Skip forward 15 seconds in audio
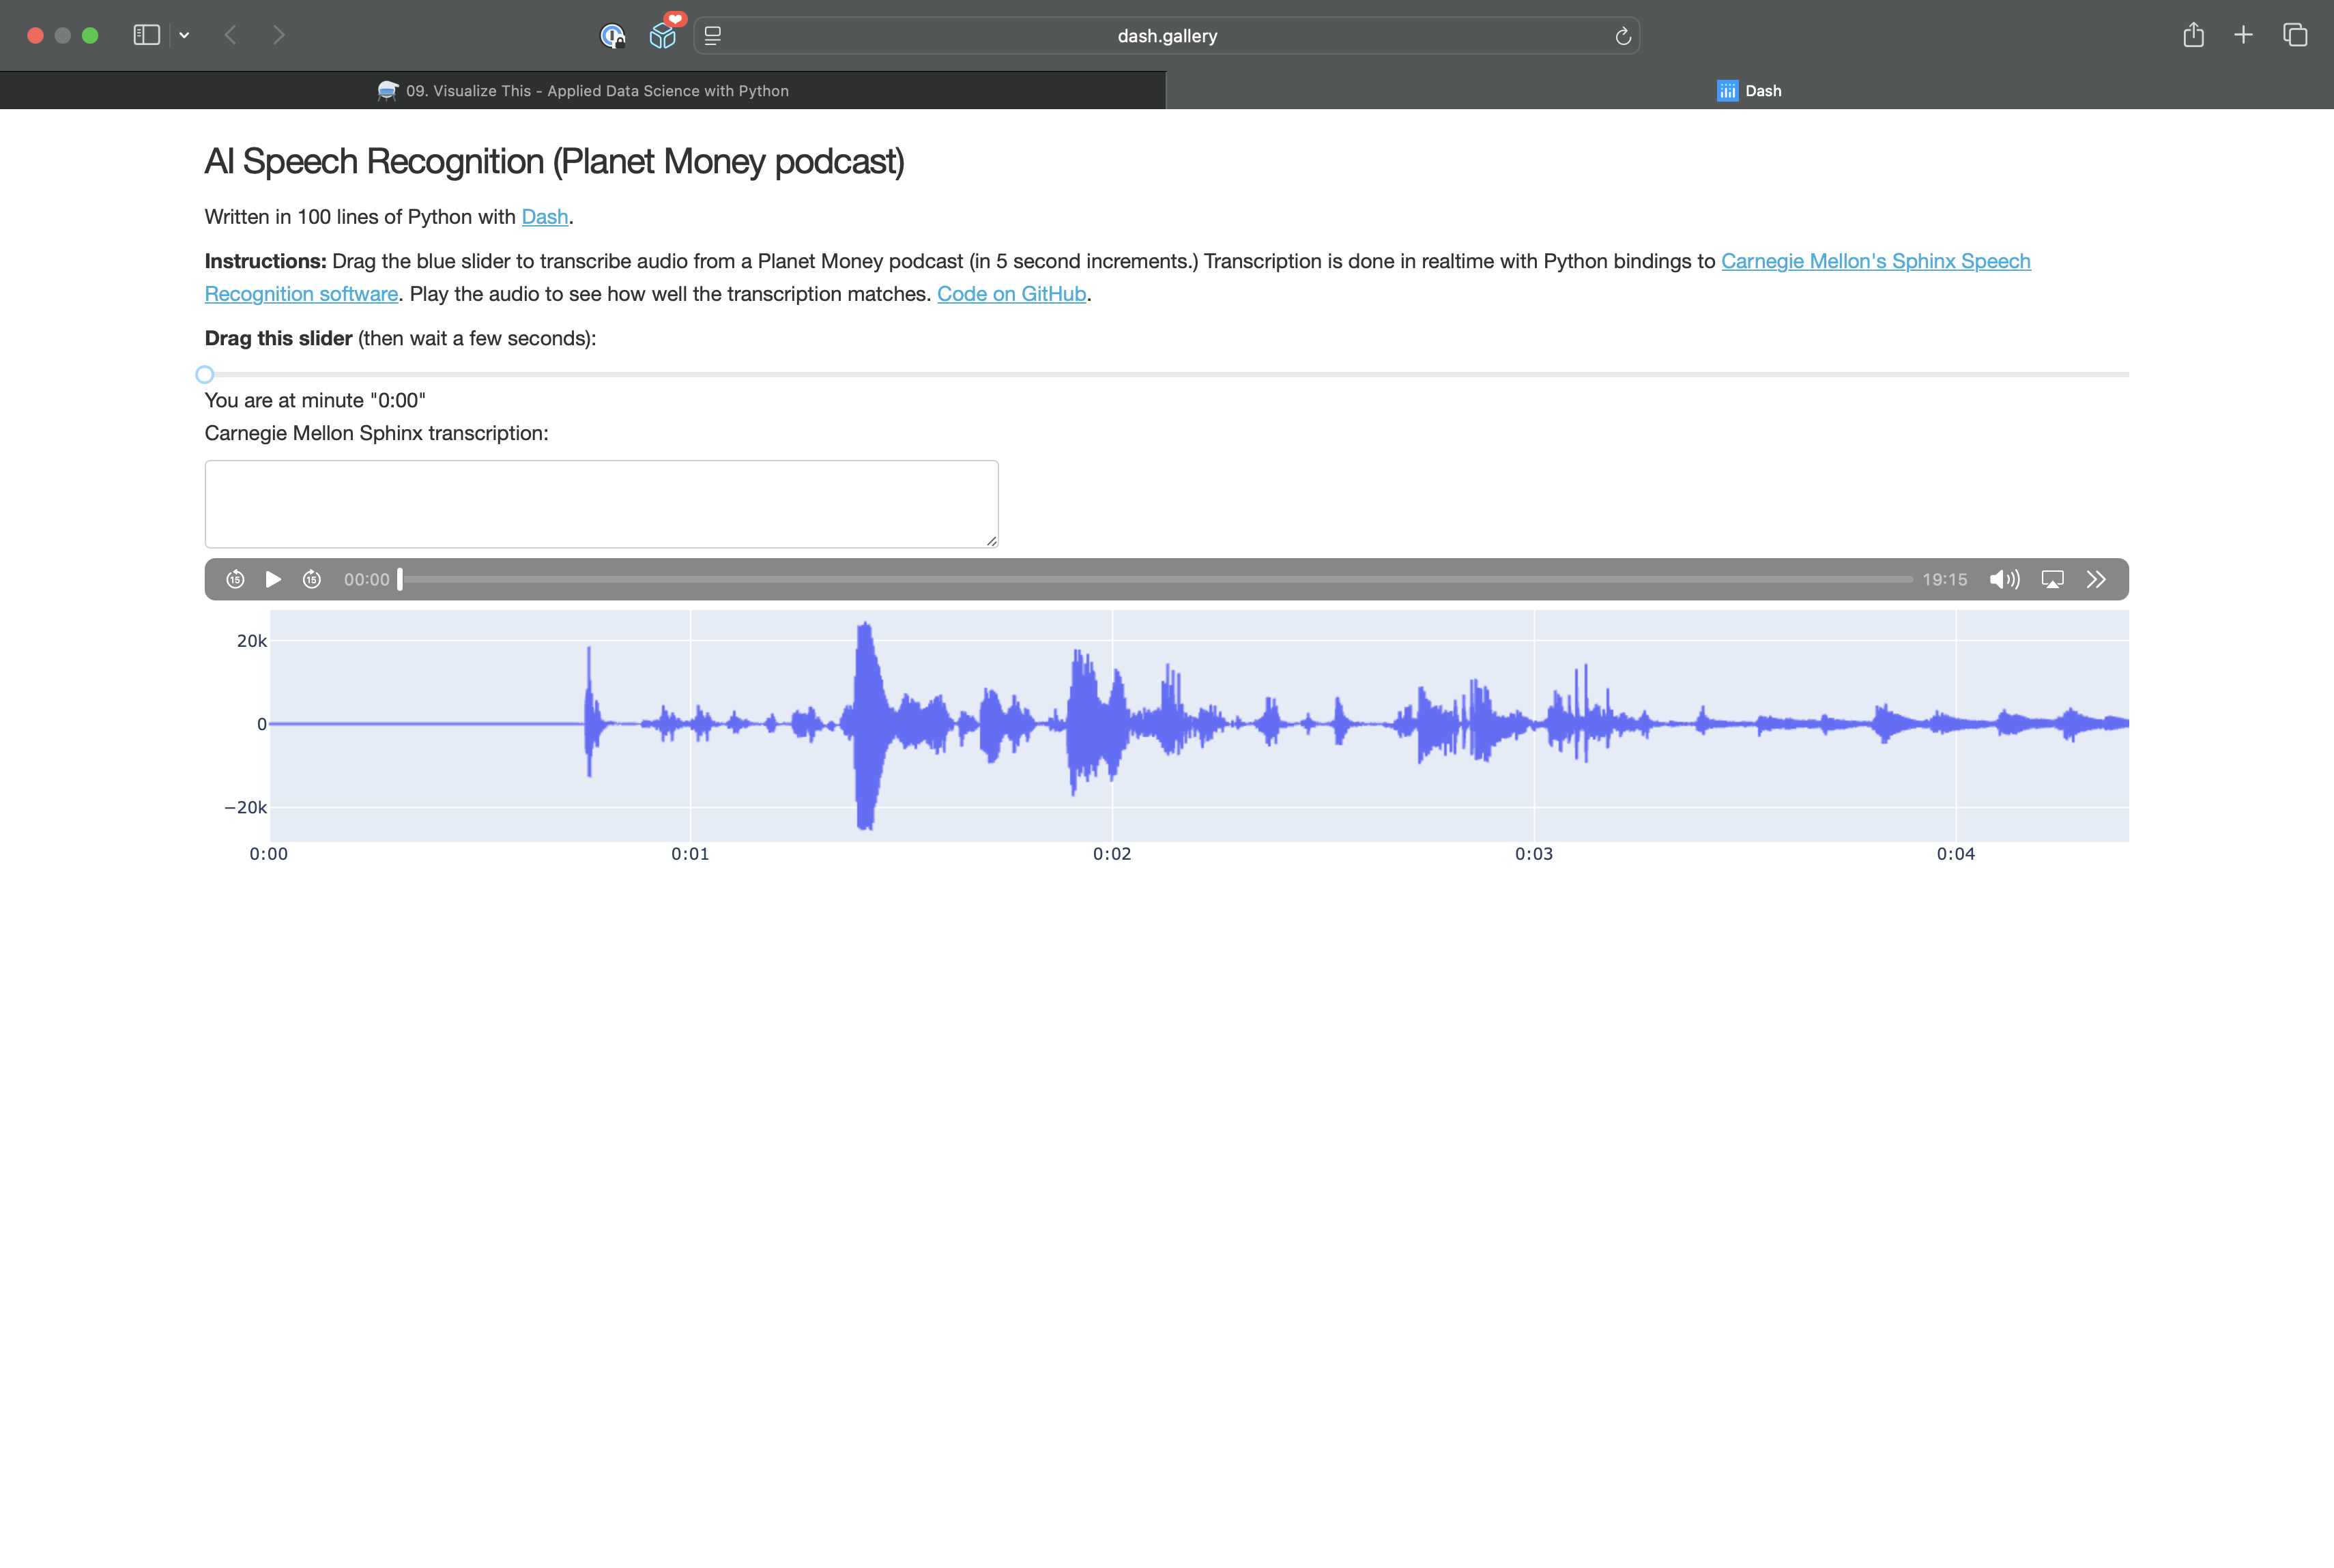 (312, 579)
